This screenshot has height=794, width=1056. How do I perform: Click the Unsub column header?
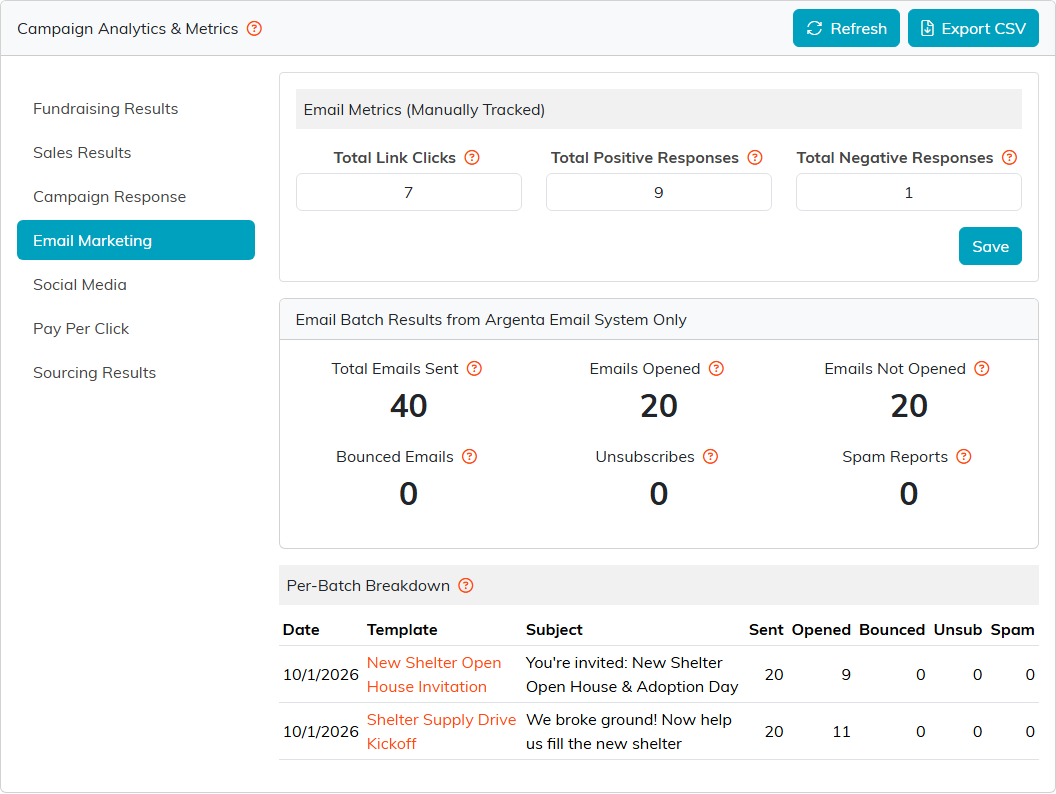click(x=958, y=630)
